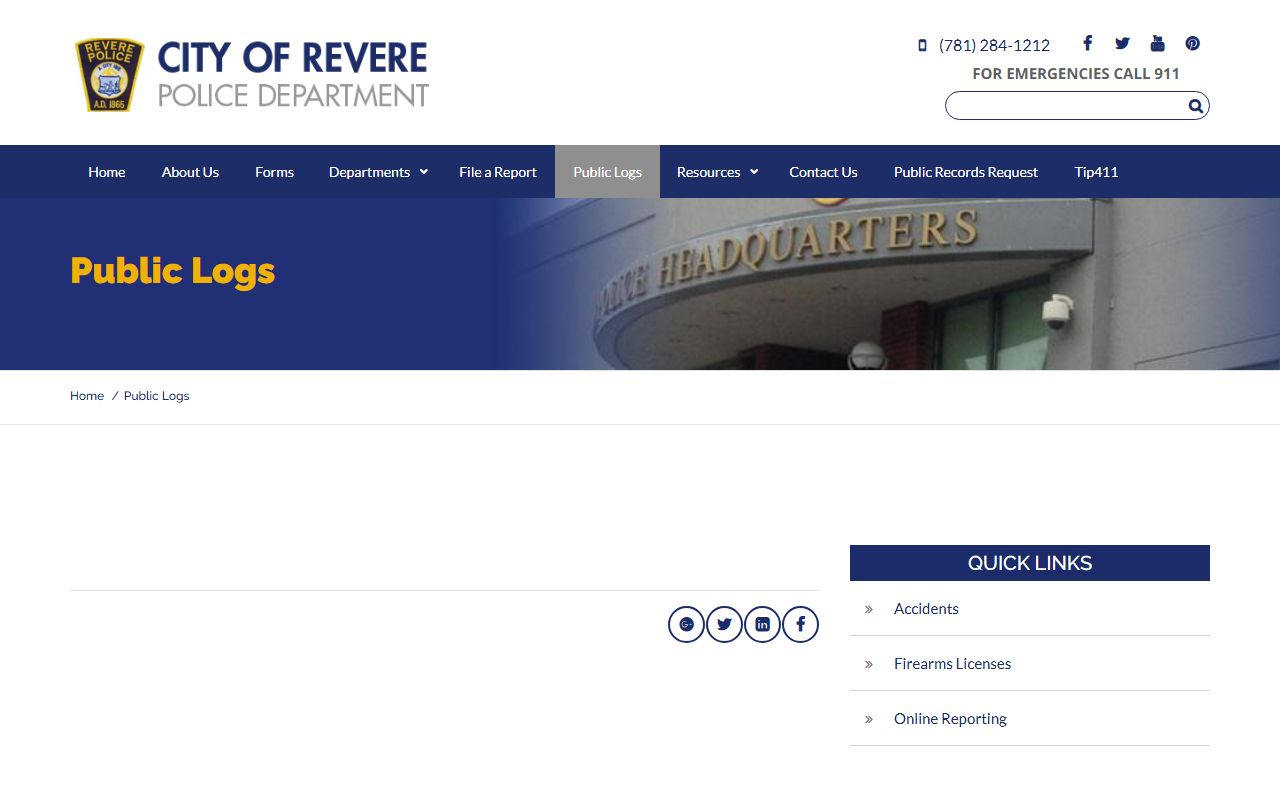
Task: Share page via Facebook circle icon
Action: (x=800, y=624)
